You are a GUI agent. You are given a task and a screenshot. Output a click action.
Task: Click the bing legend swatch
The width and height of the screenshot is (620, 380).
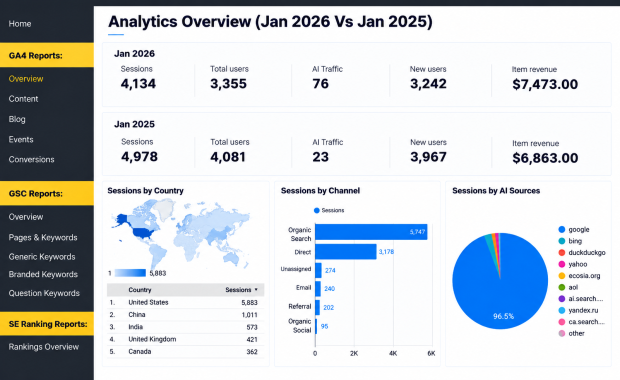(x=561, y=241)
